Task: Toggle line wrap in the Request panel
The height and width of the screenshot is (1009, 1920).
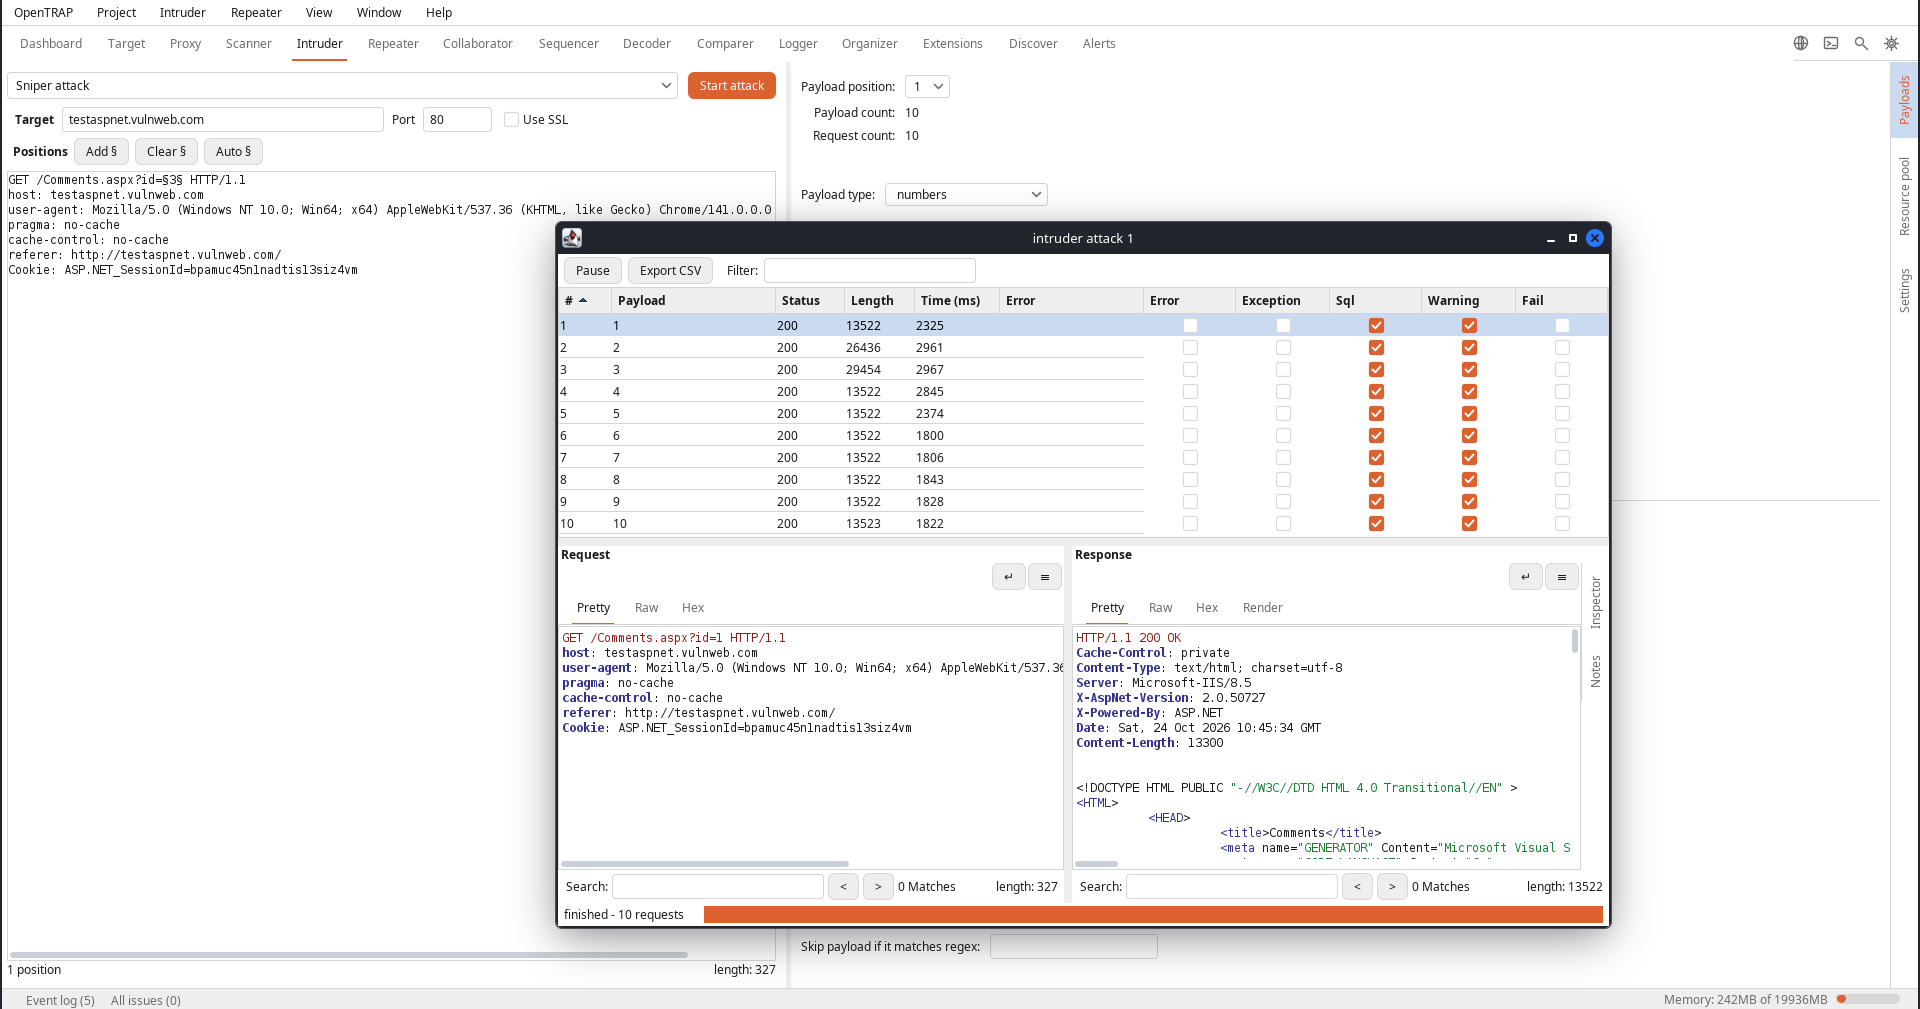Action: 1008,577
